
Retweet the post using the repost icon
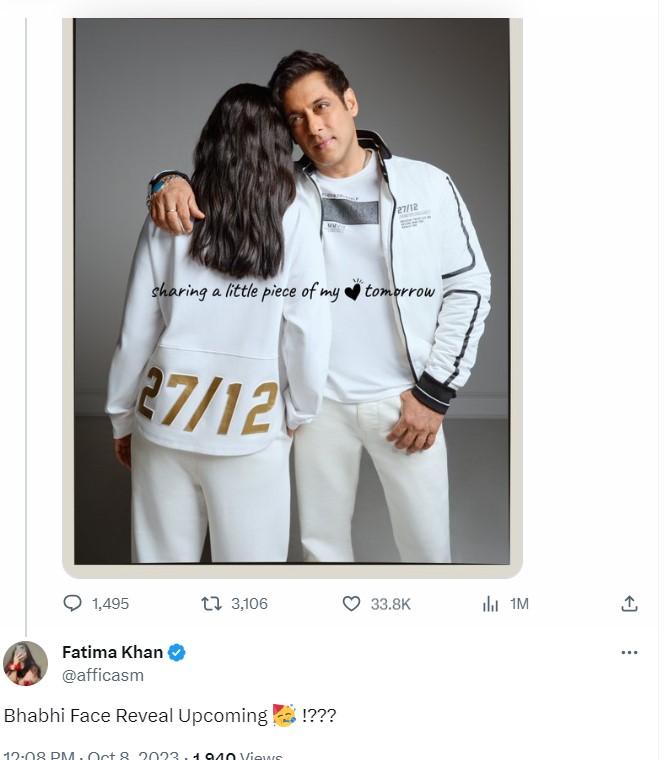pyautogui.click(x=211, y=603)
